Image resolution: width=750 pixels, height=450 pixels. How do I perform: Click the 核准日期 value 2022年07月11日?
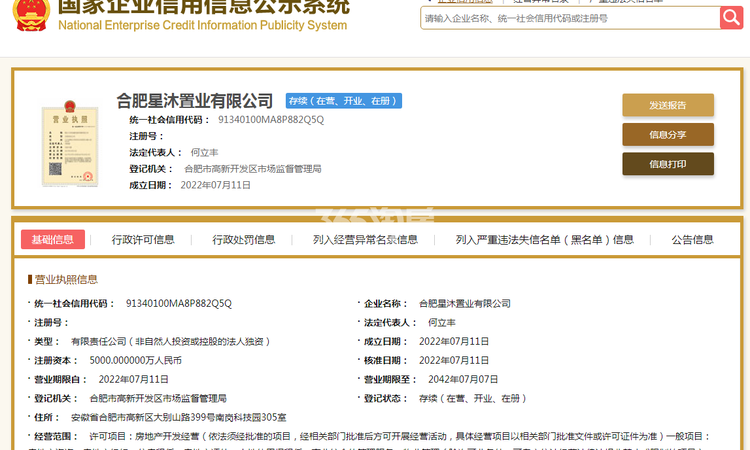[454, 360]
